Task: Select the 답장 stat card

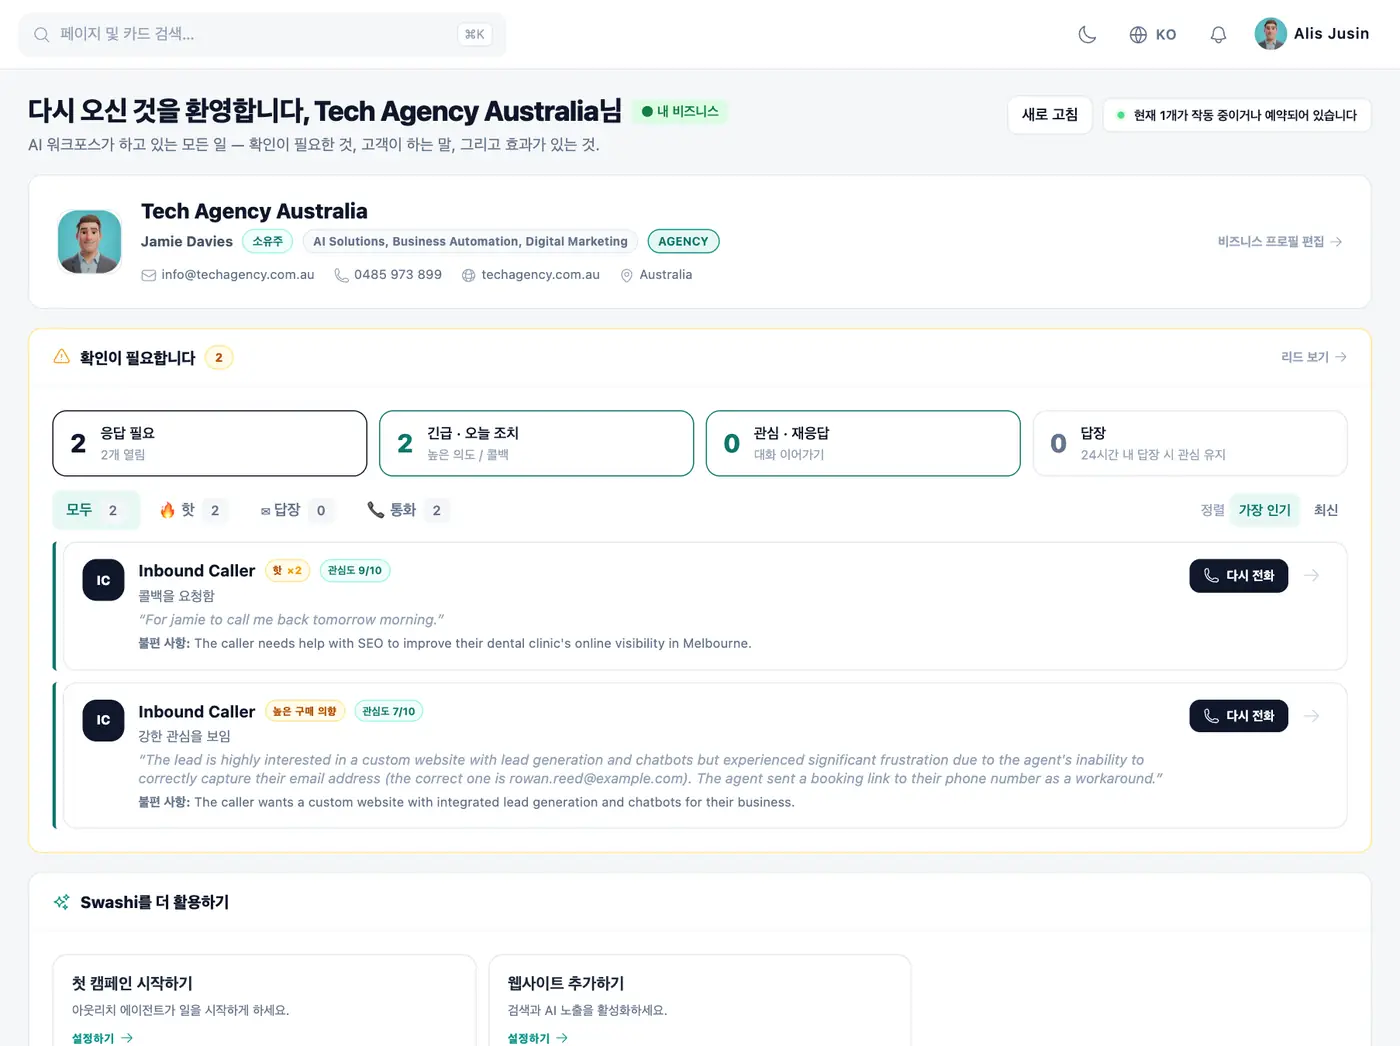Action: pos(1190,443)
